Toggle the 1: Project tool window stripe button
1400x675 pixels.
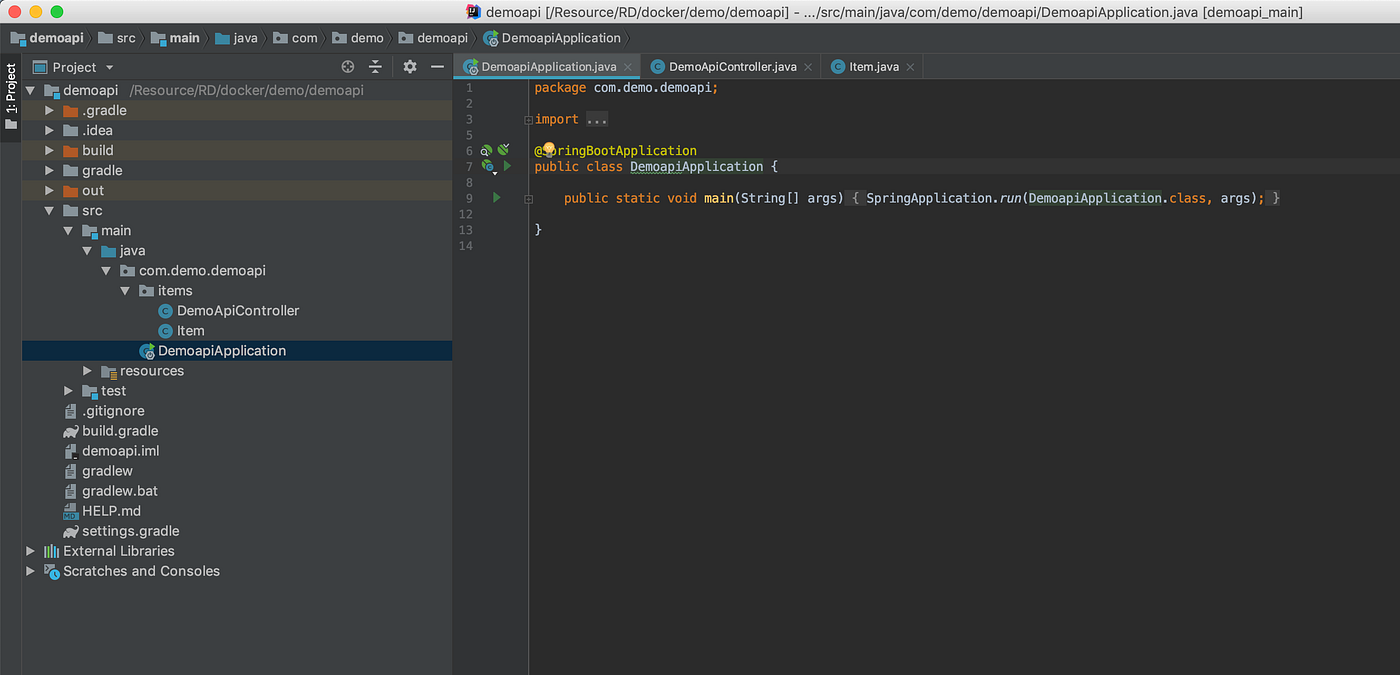(11, 97)
